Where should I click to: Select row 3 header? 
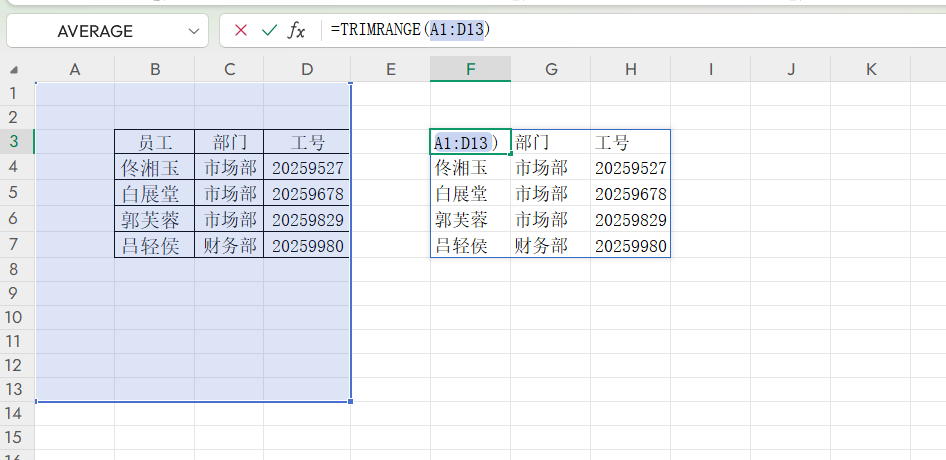pos(15,142)
